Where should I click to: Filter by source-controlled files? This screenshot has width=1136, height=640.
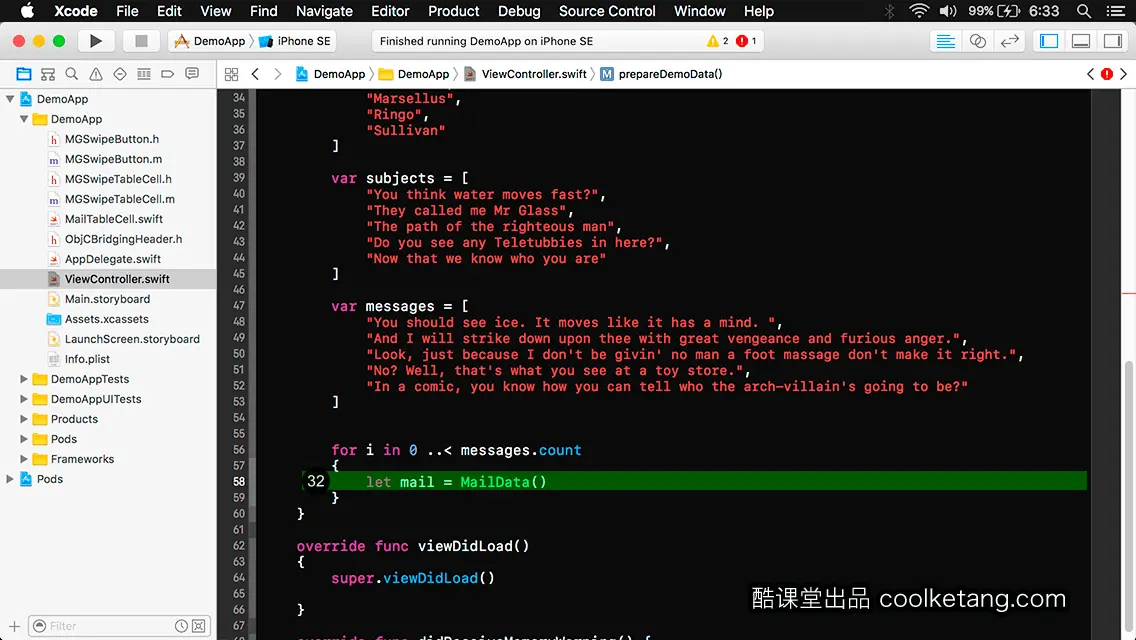[x=199, y=626]
